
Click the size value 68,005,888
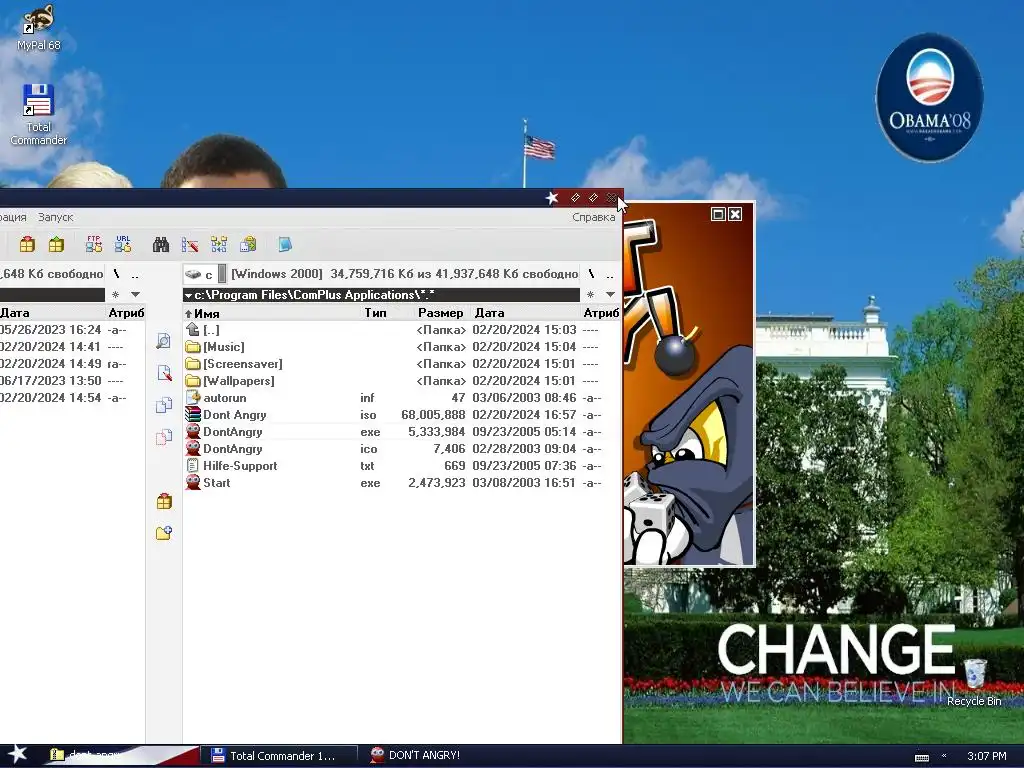(433, 415)
